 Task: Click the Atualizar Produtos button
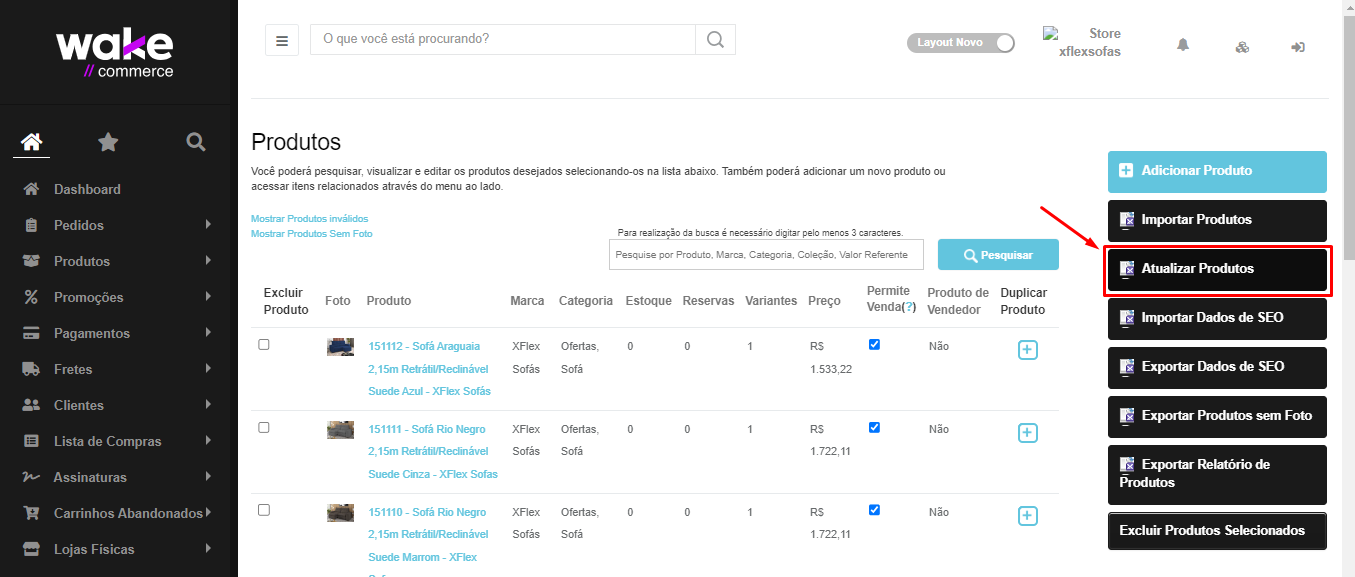pyautogui.click(x=1216, y=269)
